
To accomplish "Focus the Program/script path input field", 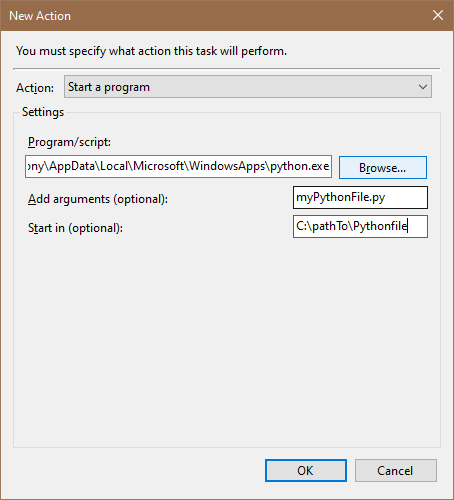I will click(178, 166).
